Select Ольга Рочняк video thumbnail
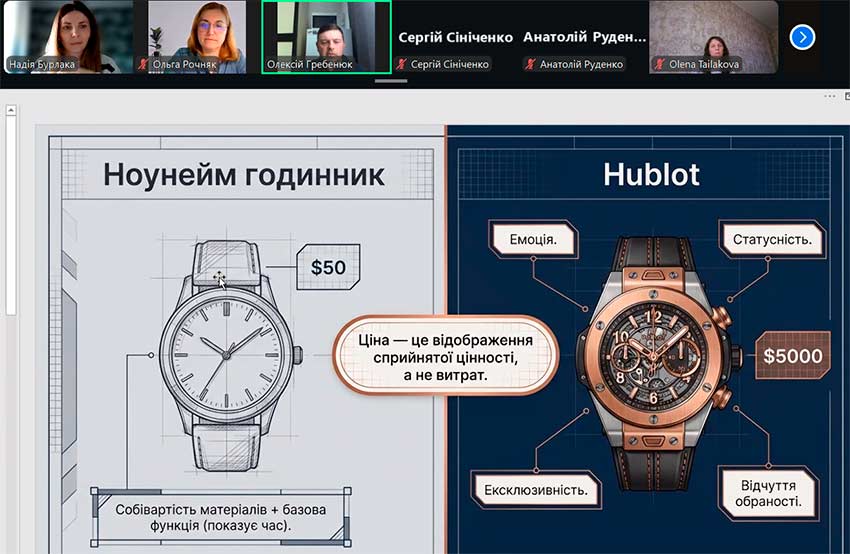This screenshot has height=554, width=850. 197,37
